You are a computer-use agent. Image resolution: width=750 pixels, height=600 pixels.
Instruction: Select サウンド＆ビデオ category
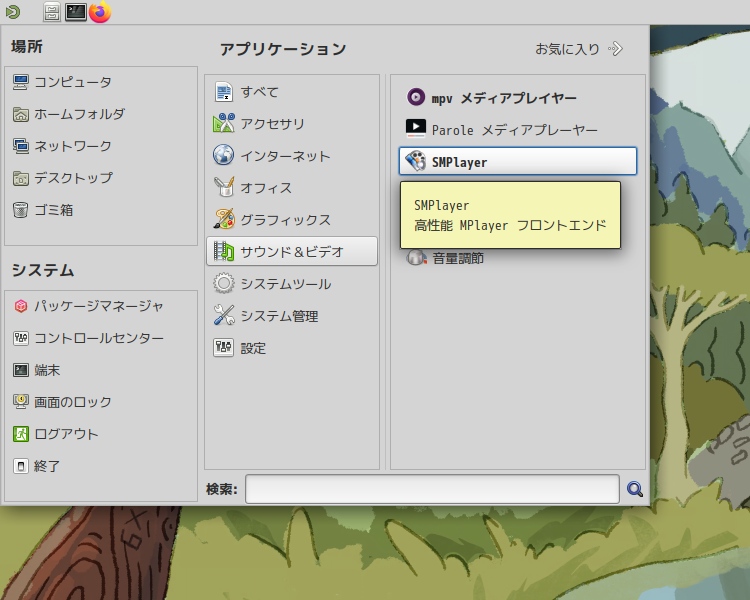(292, 251)
